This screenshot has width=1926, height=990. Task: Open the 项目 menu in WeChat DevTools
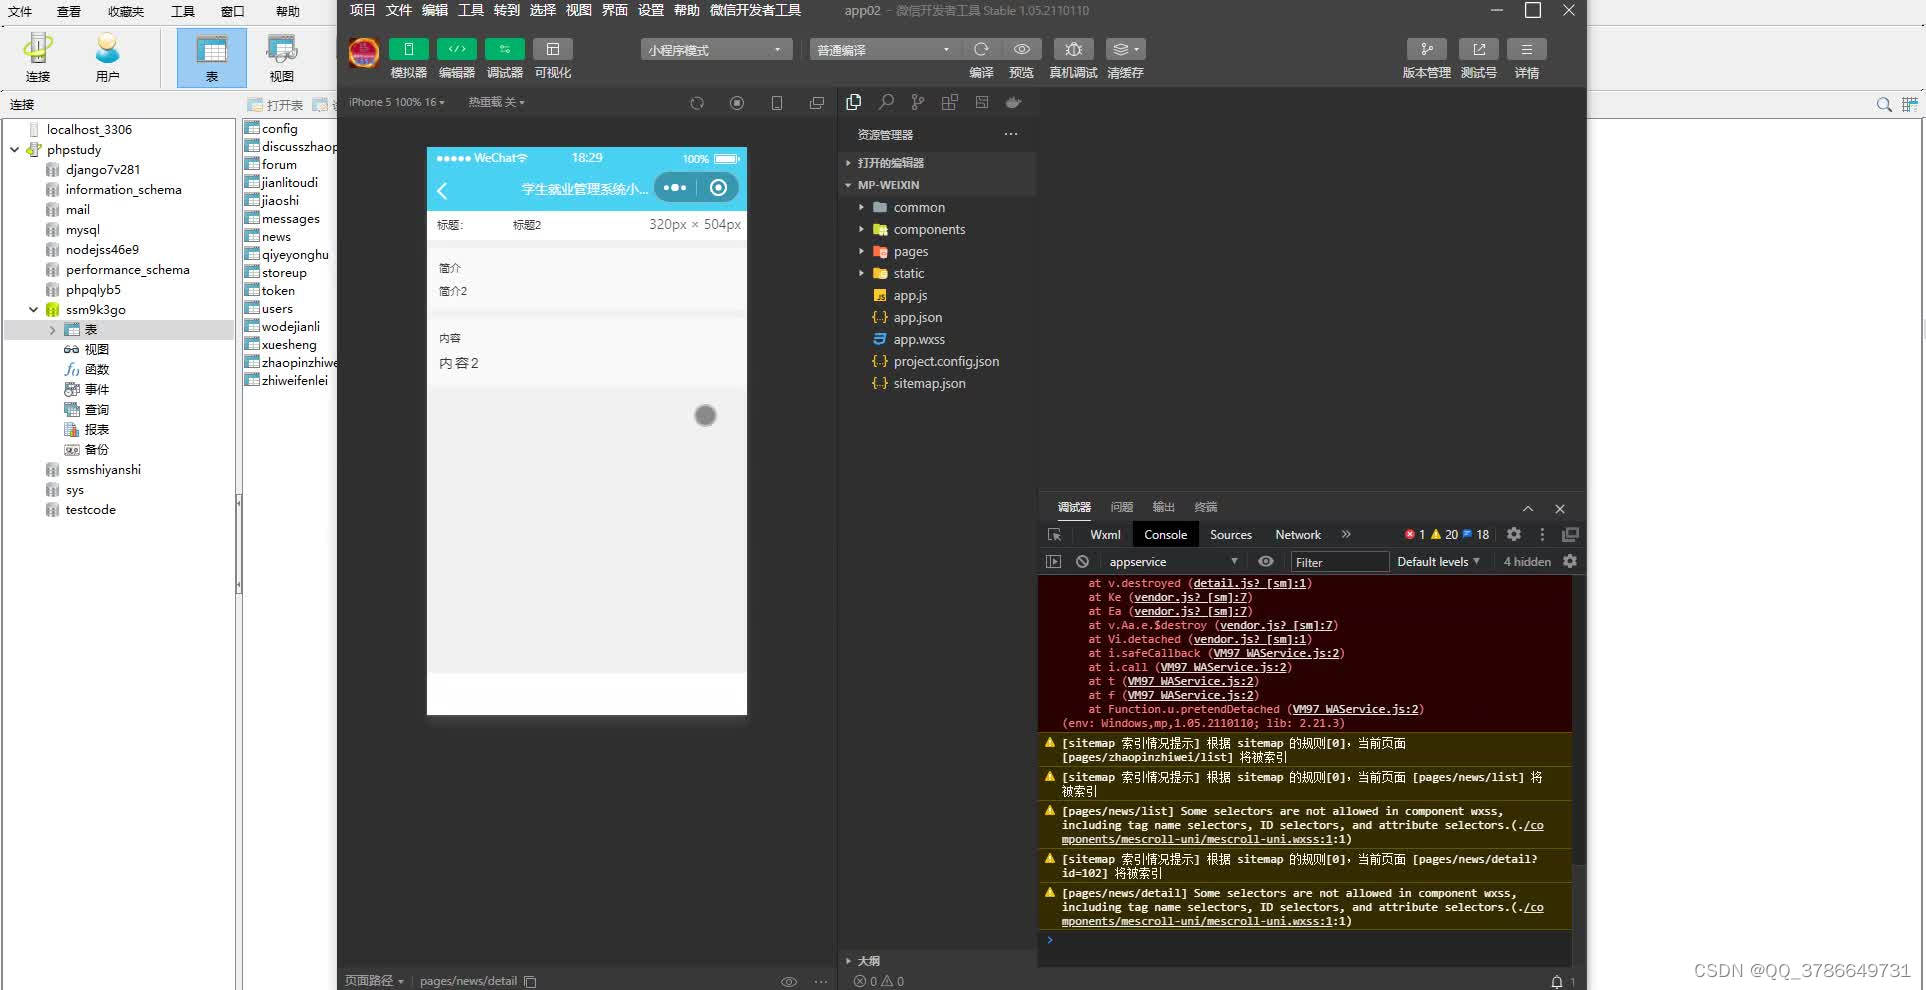tap(362, 10)
